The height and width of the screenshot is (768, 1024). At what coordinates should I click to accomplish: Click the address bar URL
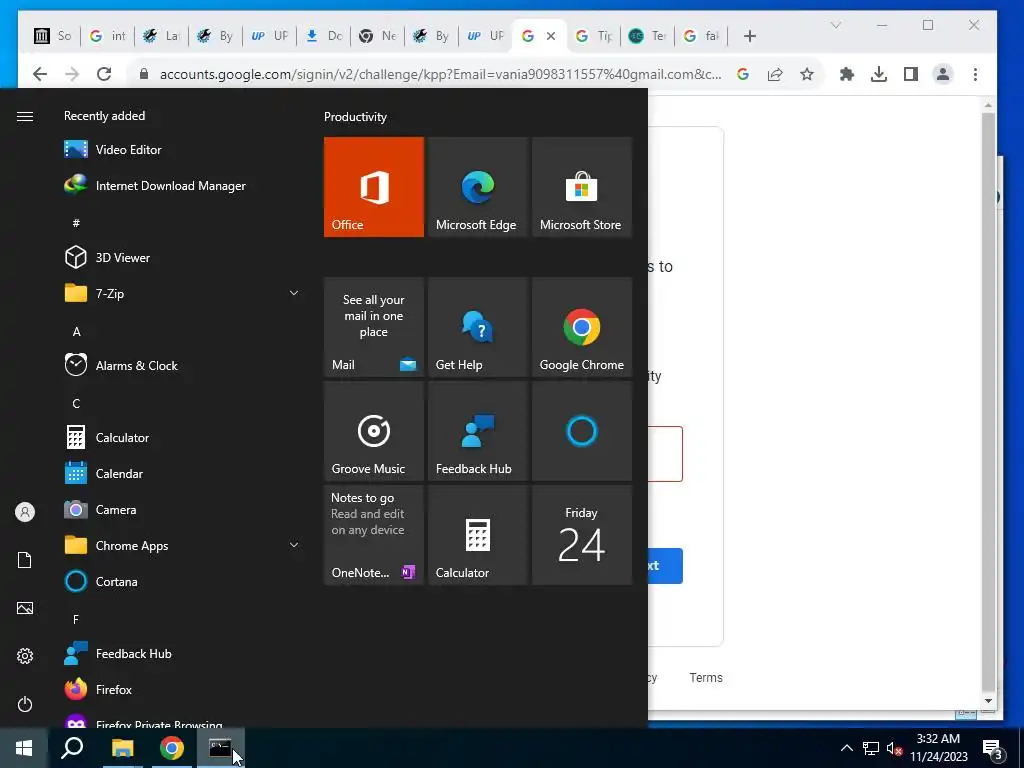[x=441, y=74]
